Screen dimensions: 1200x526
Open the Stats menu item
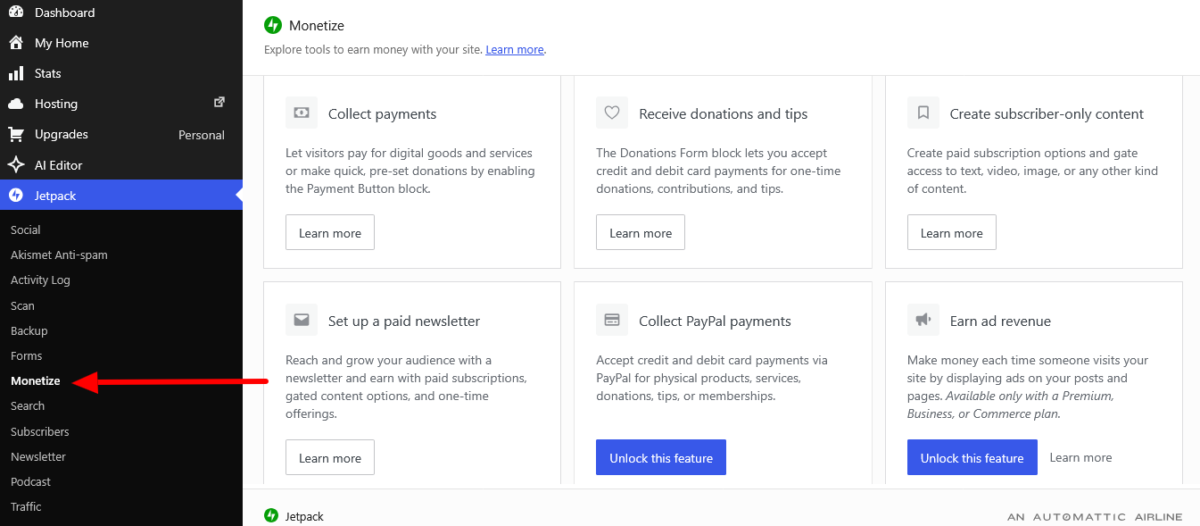coord(121,73)
